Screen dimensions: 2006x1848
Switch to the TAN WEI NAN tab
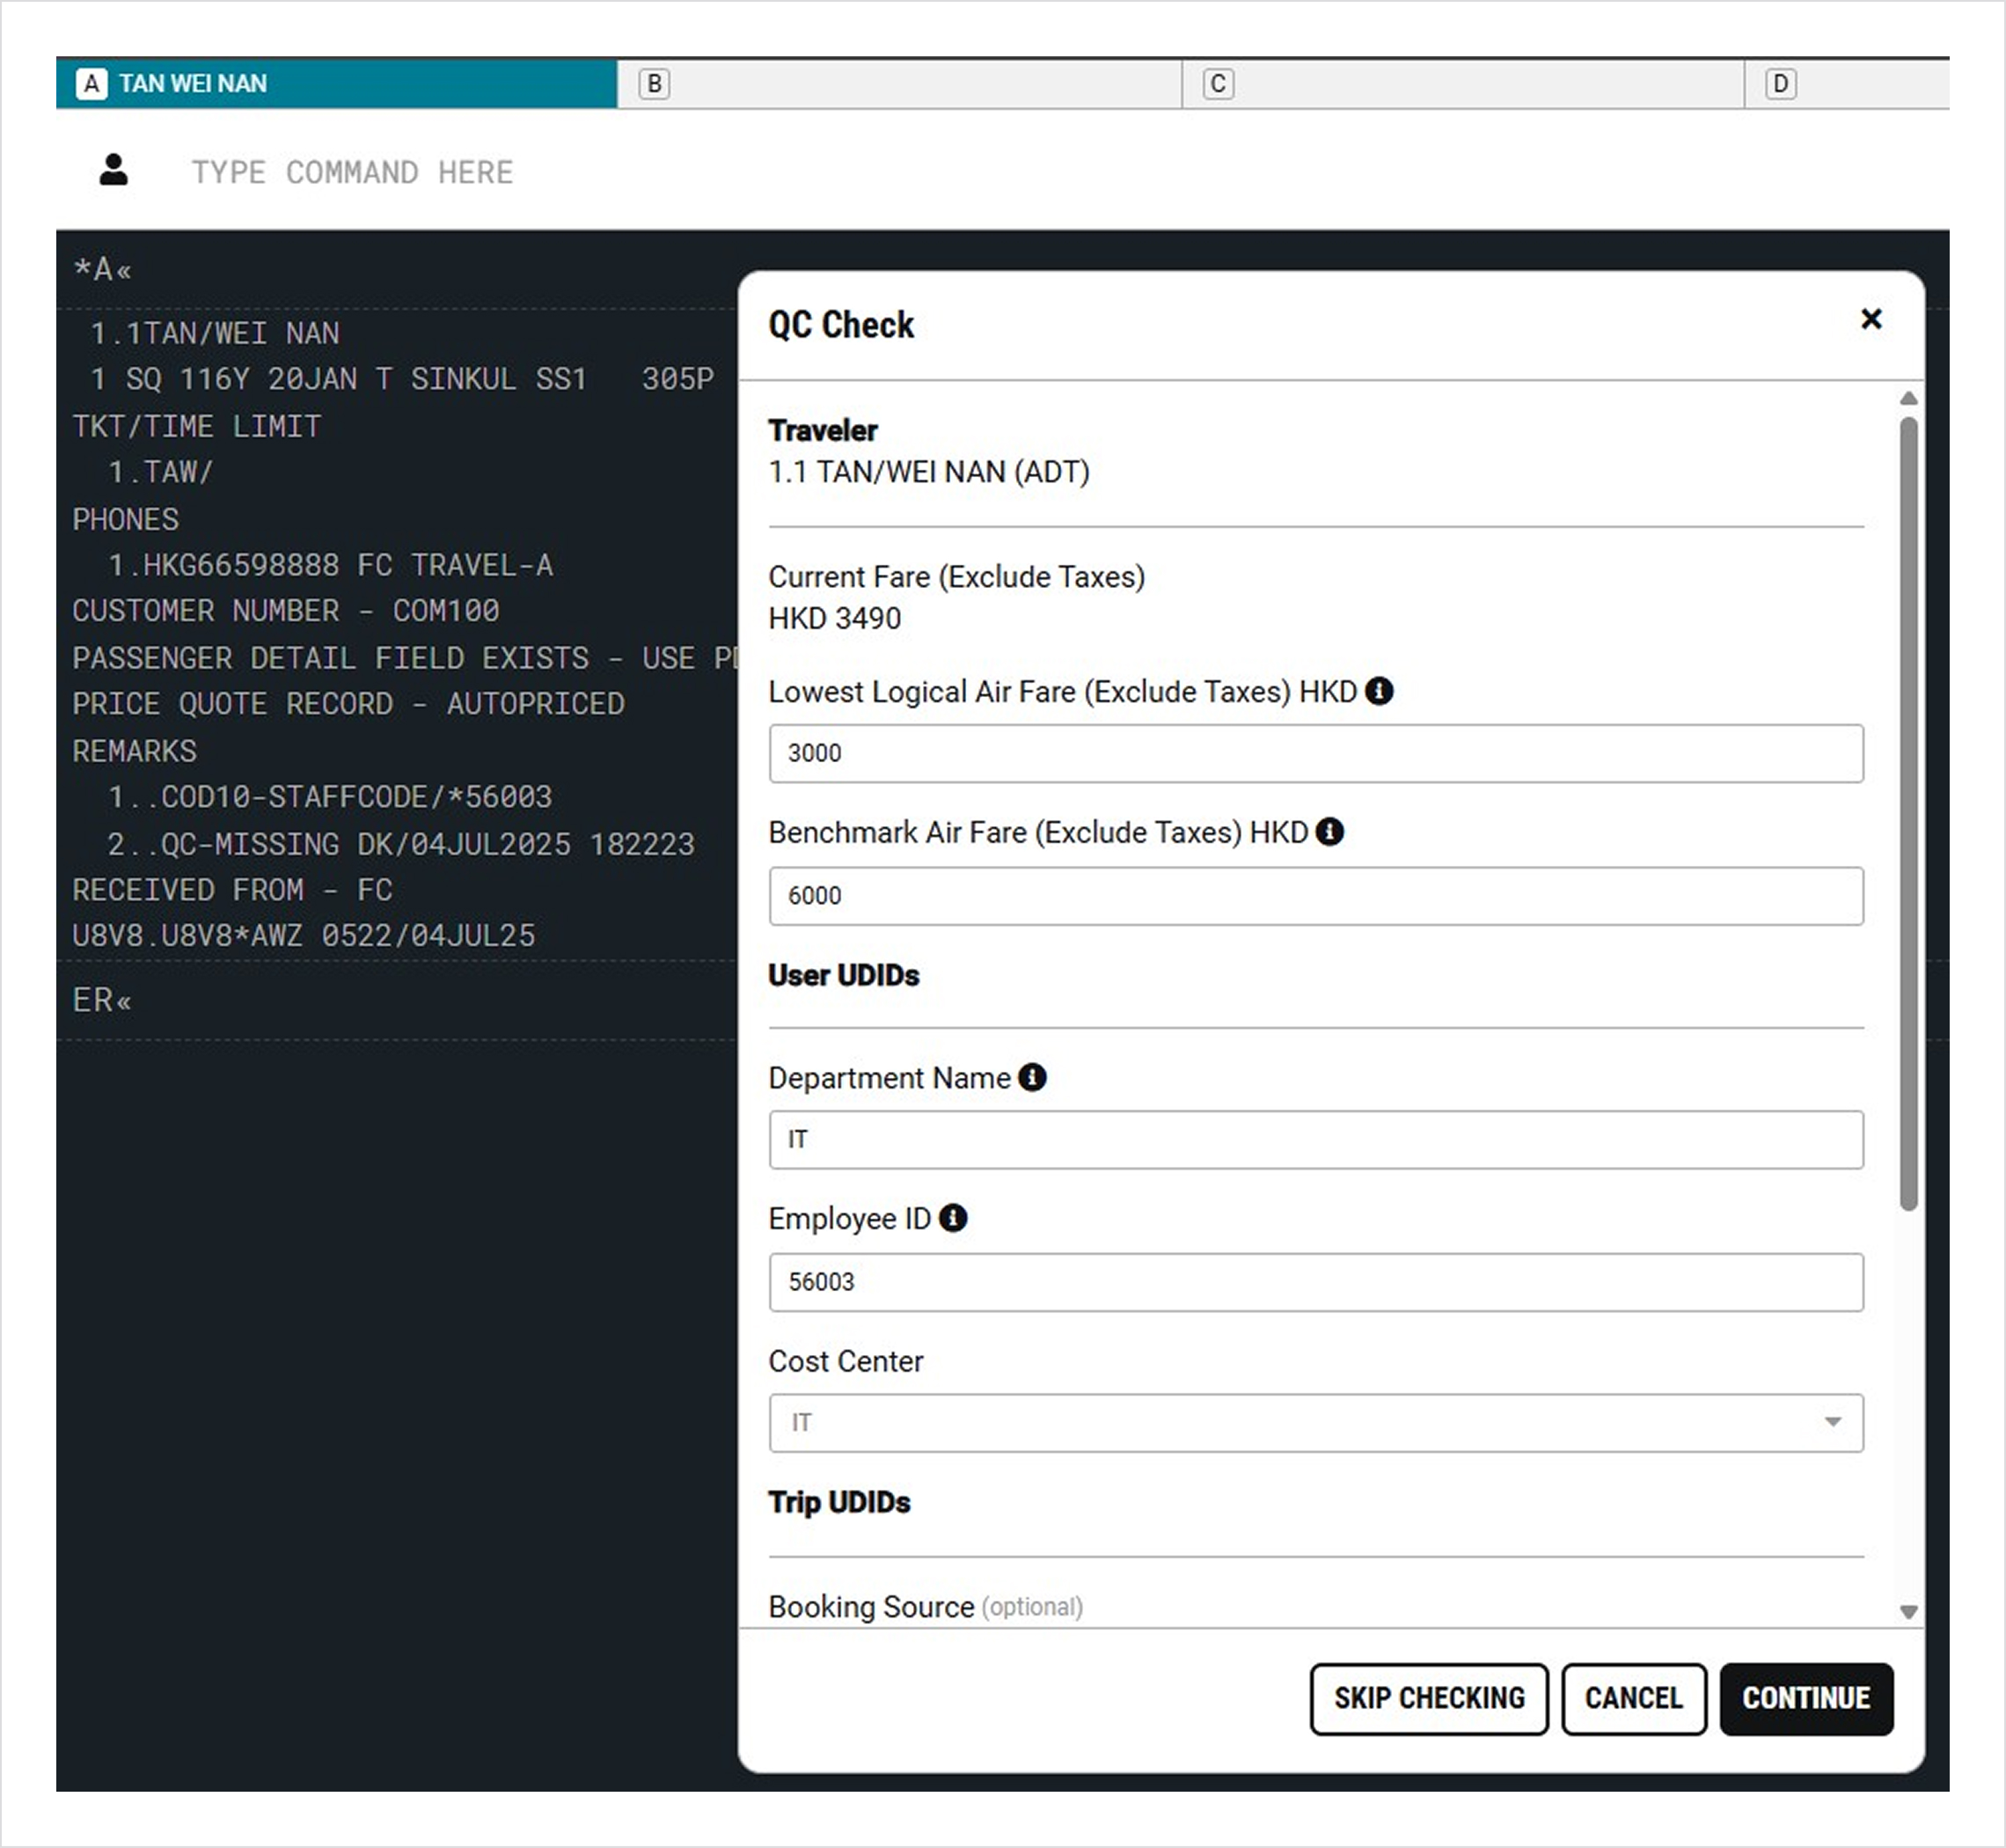[337, 84]
